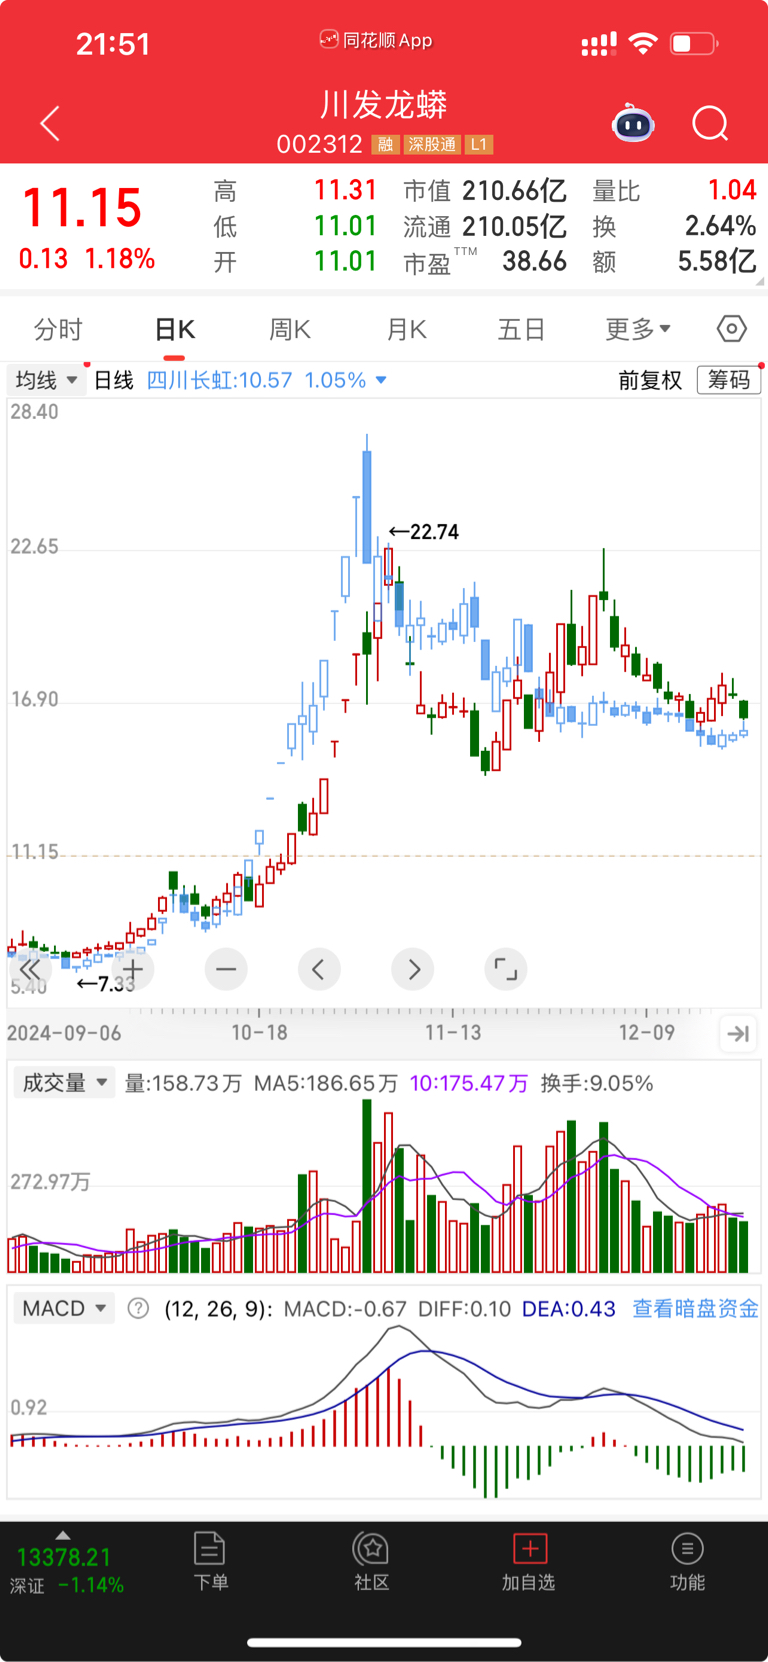Tap the L1 level badge

(x=479, y=145)
